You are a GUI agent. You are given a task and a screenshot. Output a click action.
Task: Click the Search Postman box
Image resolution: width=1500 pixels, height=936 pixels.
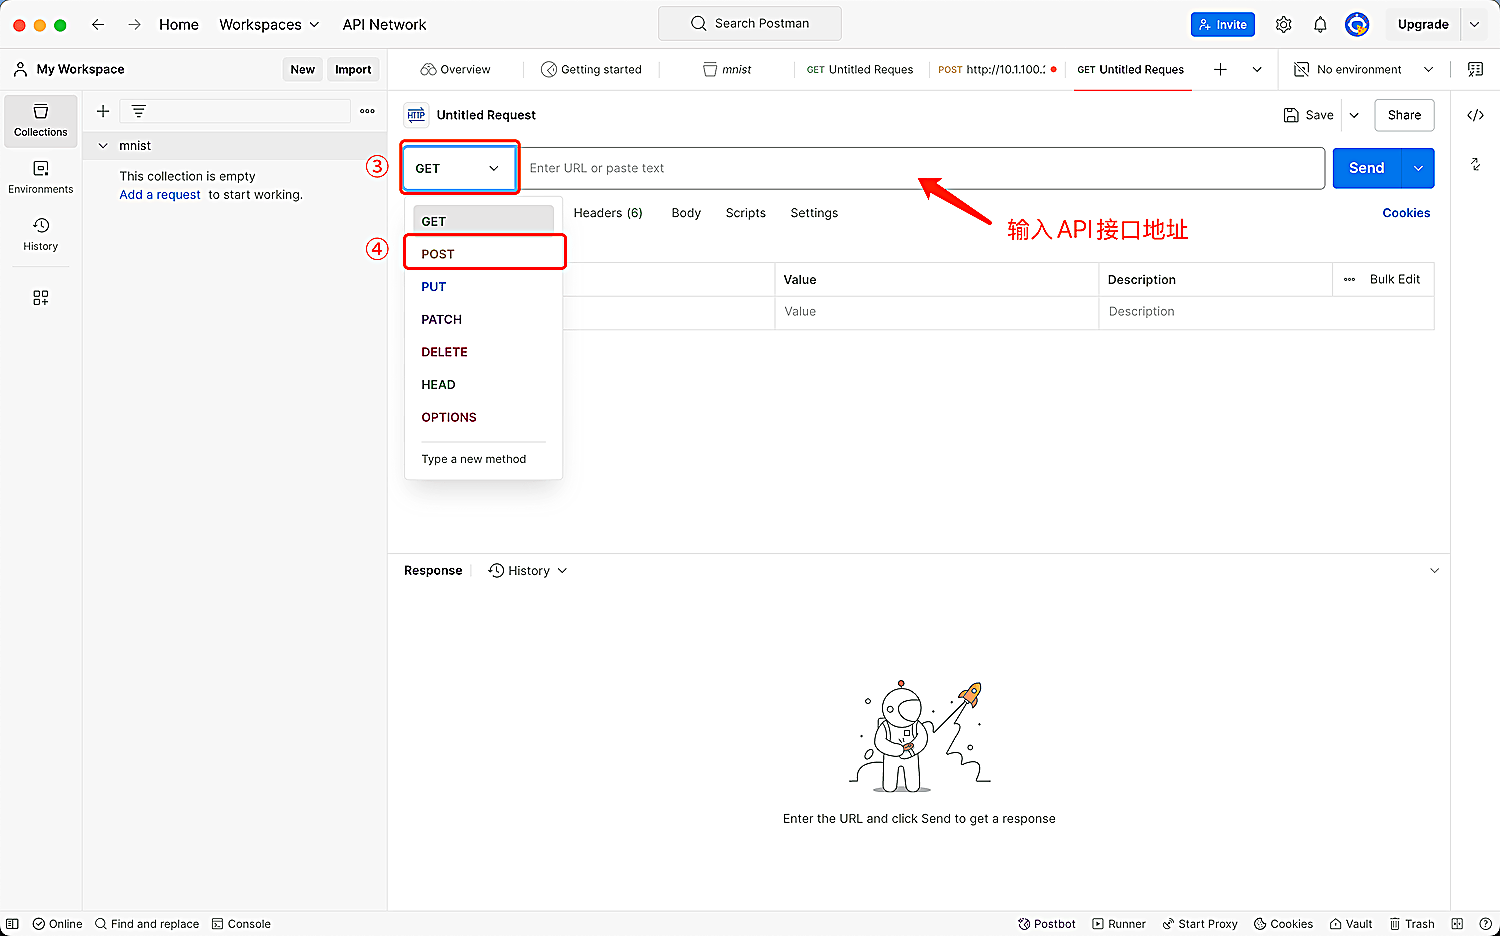(750, 23)
